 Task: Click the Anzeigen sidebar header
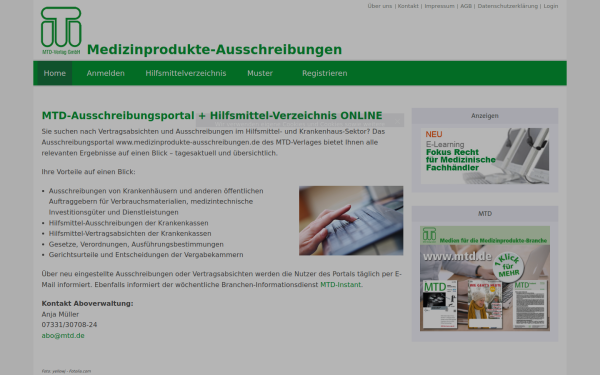point(485,116)
